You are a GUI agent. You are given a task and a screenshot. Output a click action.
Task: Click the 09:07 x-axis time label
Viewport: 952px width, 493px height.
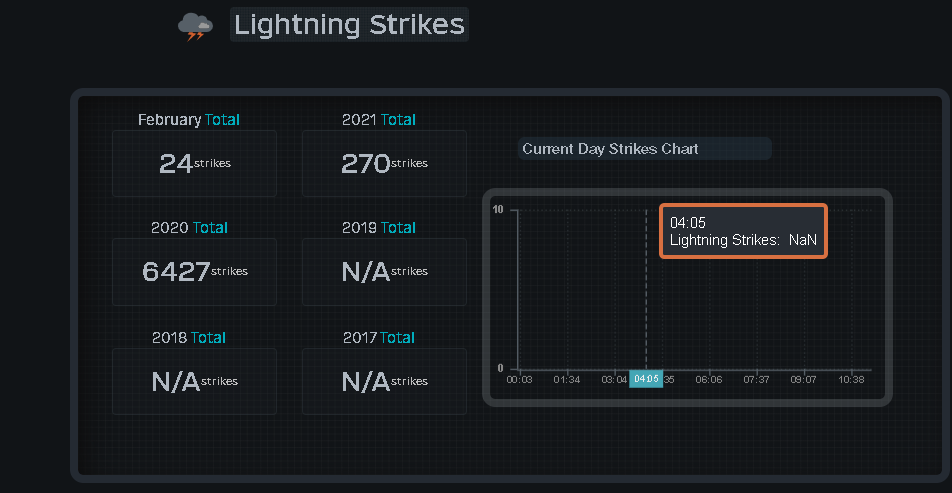[x=804, y=379]
